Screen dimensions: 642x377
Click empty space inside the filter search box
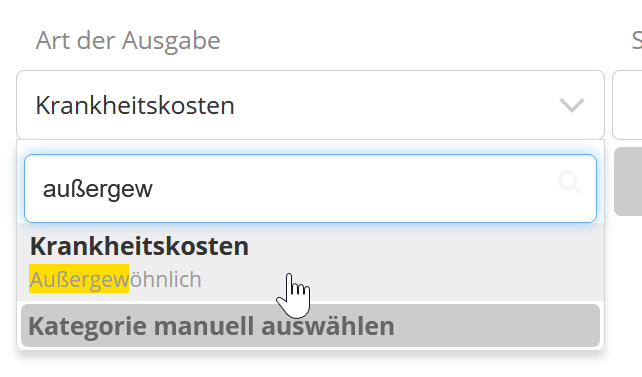pos(352,189)
